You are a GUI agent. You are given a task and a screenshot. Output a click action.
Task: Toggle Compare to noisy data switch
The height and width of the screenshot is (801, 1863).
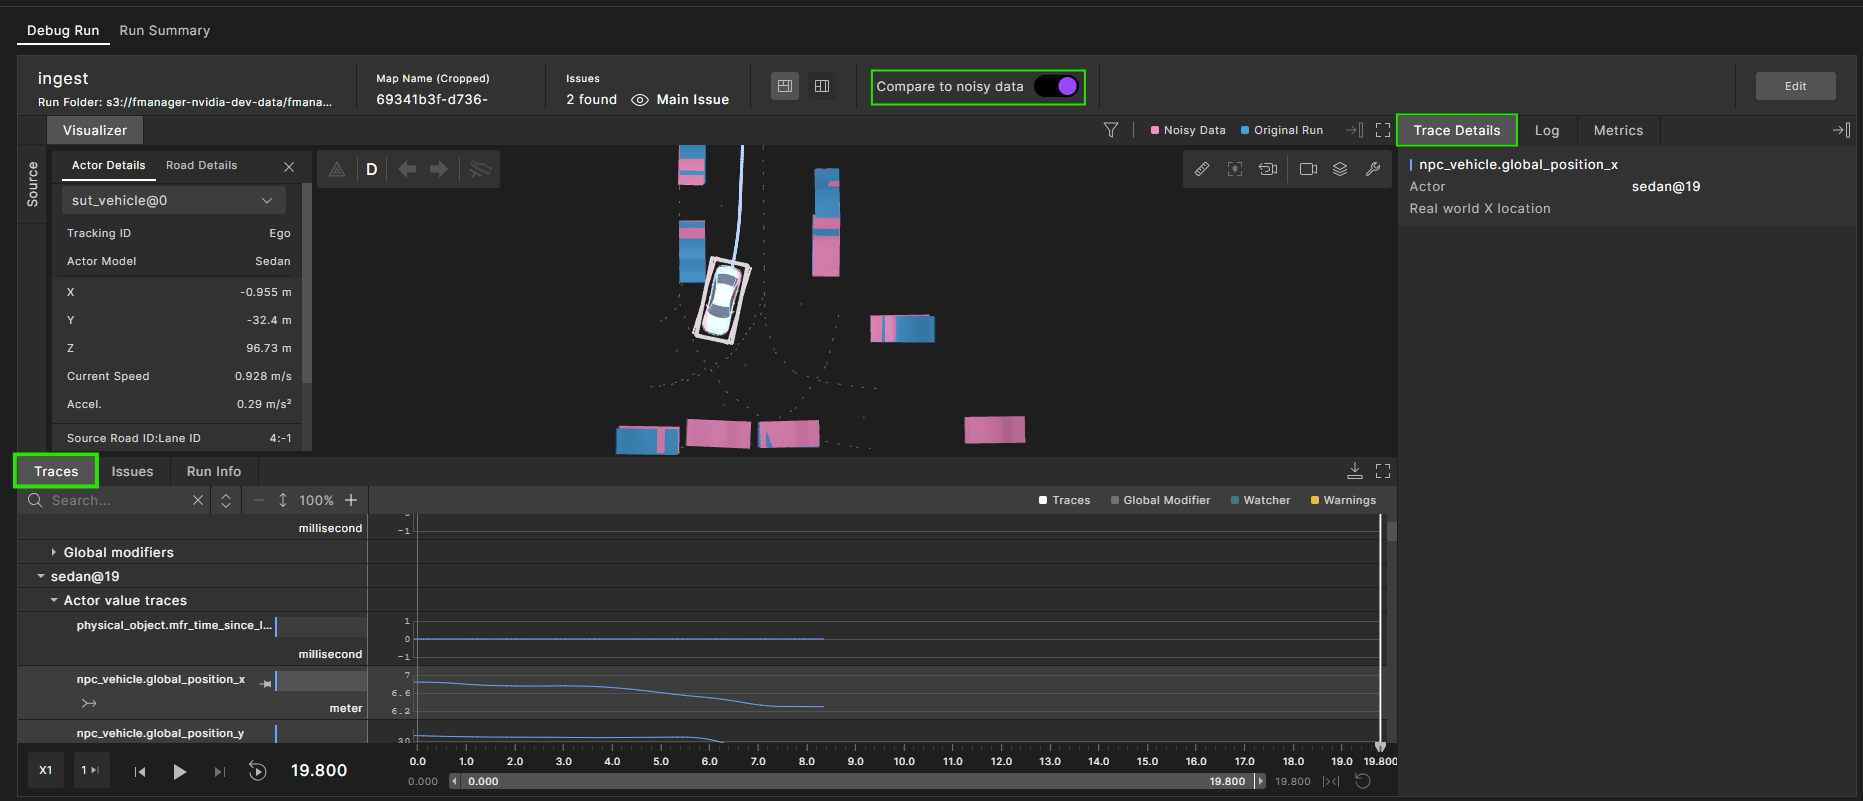[x=1056, y=87]
